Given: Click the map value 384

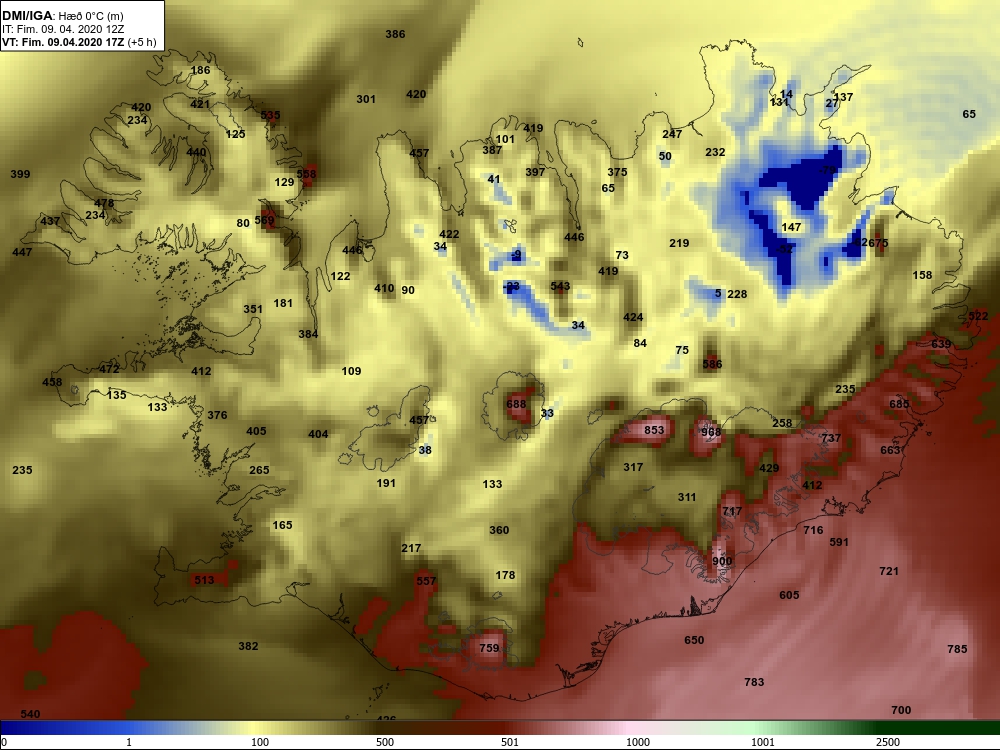Looking at the screenshot, I should tap(308, 334).
